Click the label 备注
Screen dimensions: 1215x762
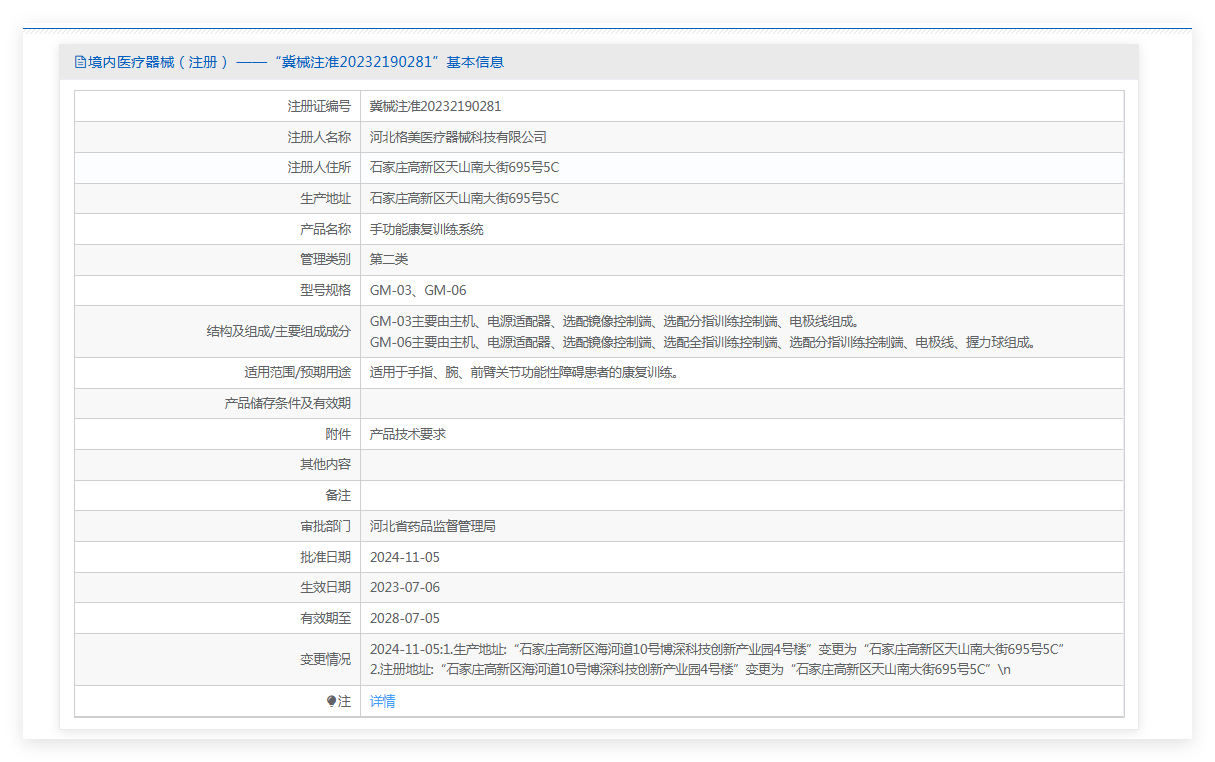click(x=338, y=496)
